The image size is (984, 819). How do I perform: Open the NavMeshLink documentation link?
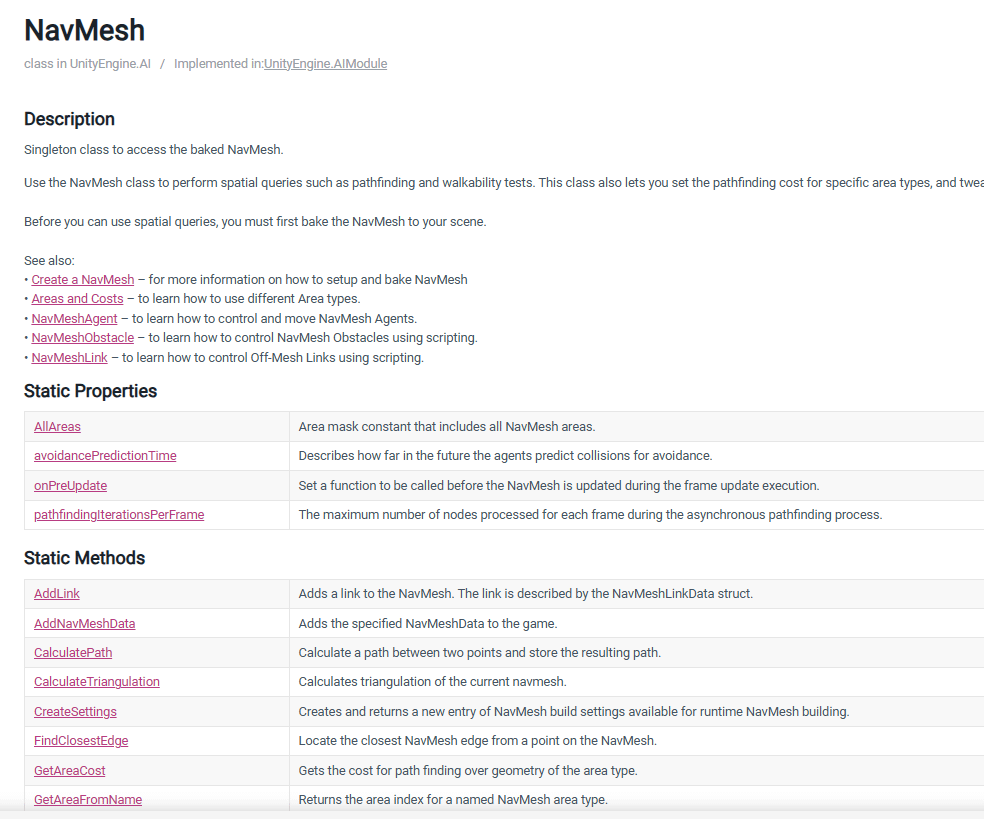click(69, 358)
